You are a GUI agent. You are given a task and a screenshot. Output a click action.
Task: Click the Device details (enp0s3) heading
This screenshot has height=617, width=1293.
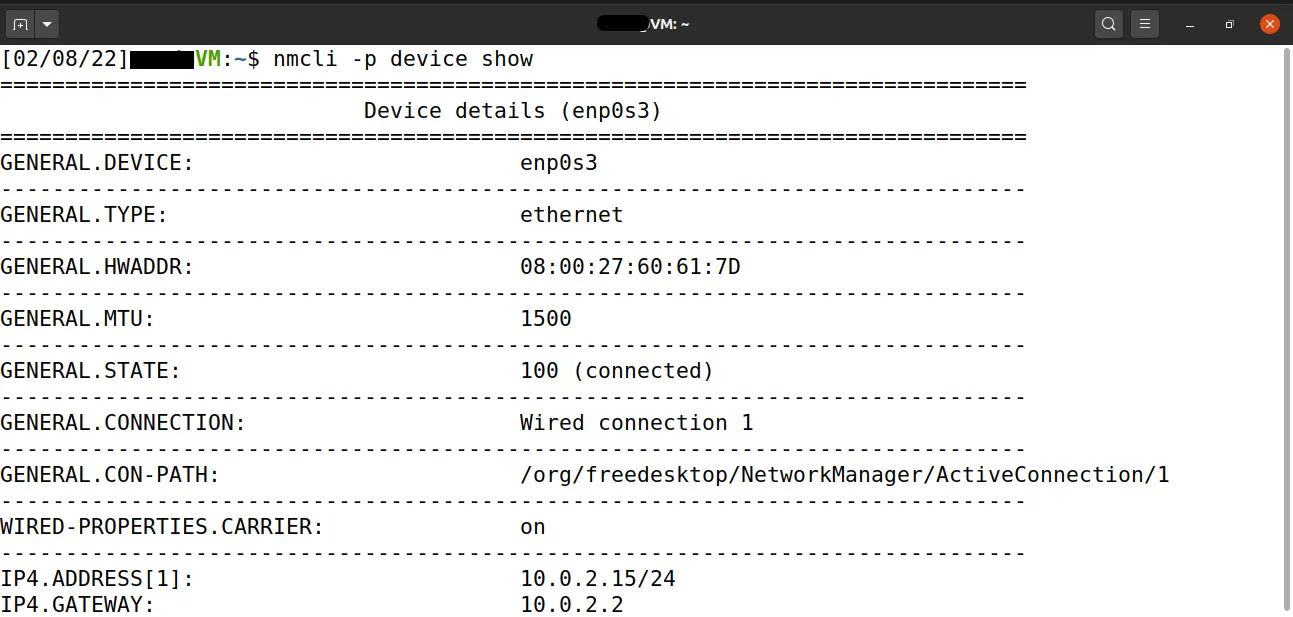(513, 111)
